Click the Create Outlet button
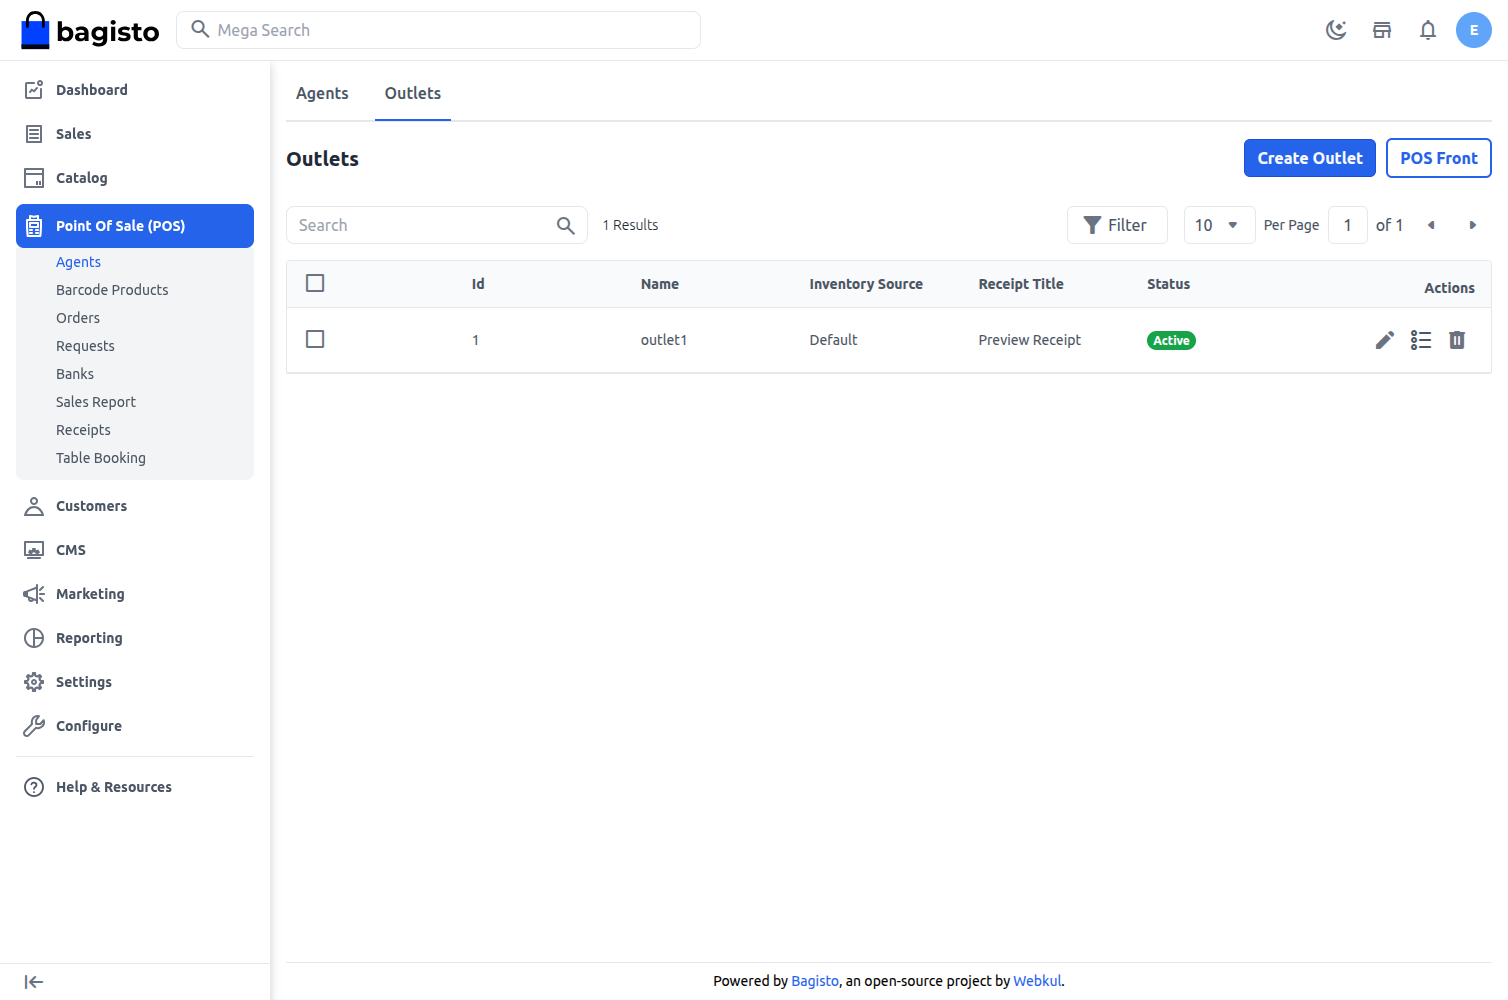This screenshot has width=1508, height=1000. click(x=1310, y=158)
